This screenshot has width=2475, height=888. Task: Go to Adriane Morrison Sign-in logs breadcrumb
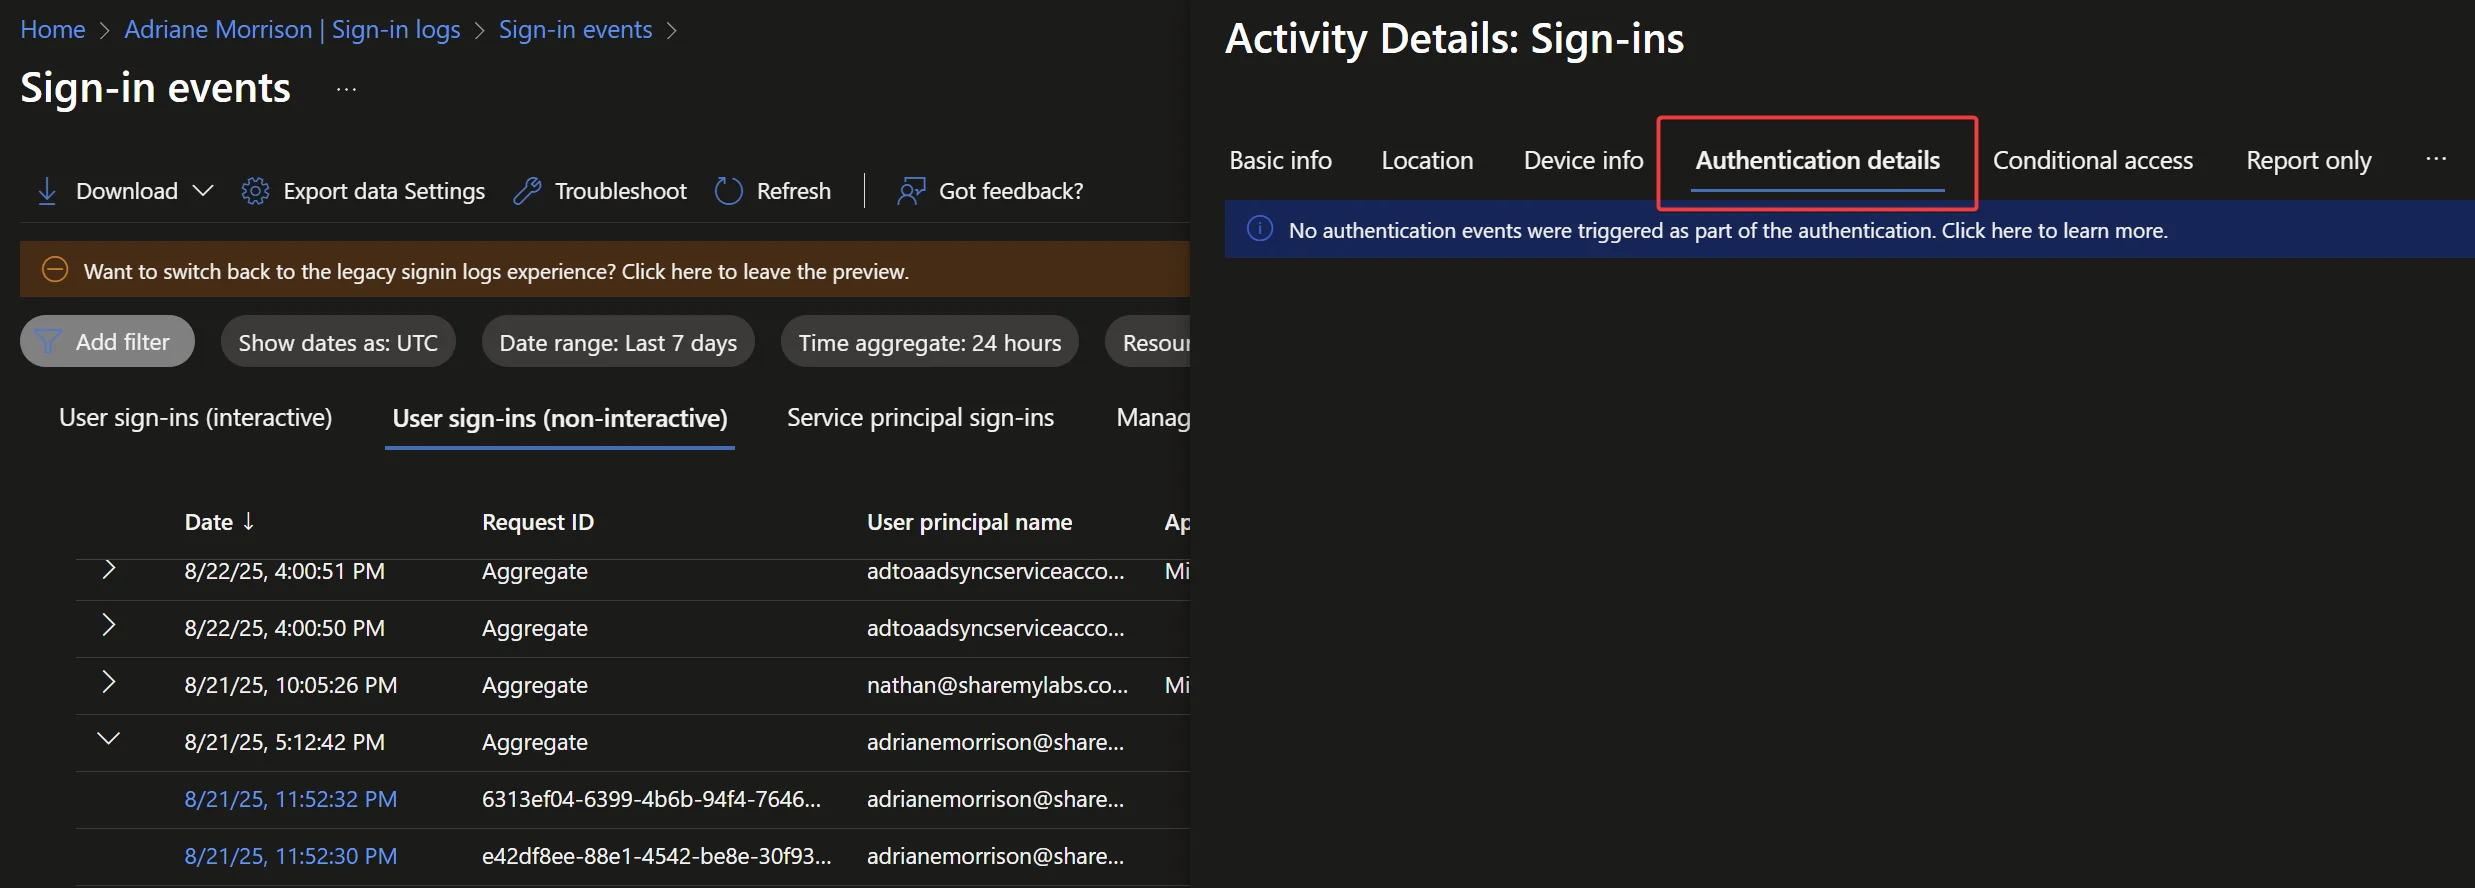(x=292, y=30)
